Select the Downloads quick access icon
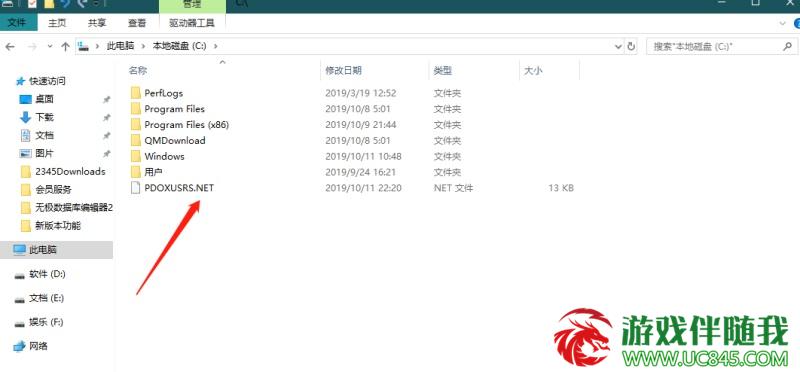Viewport: 800px width, 372px height. 26,117
